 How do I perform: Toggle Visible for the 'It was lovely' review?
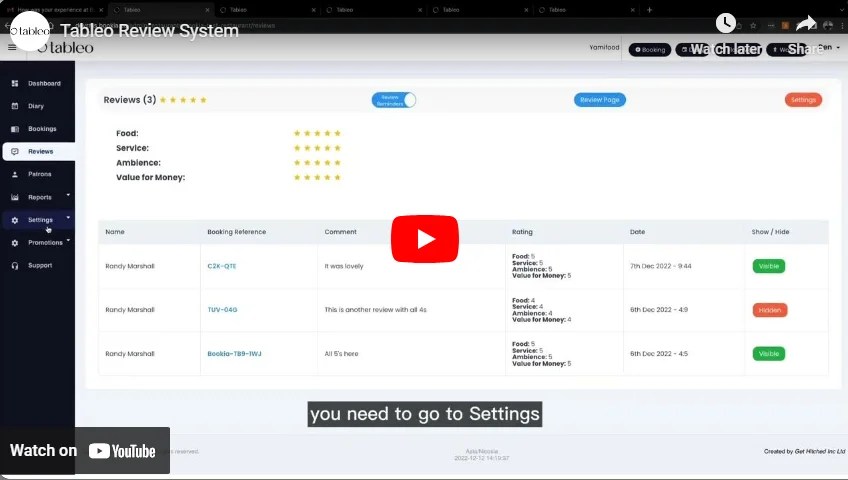tap(768, 266)
